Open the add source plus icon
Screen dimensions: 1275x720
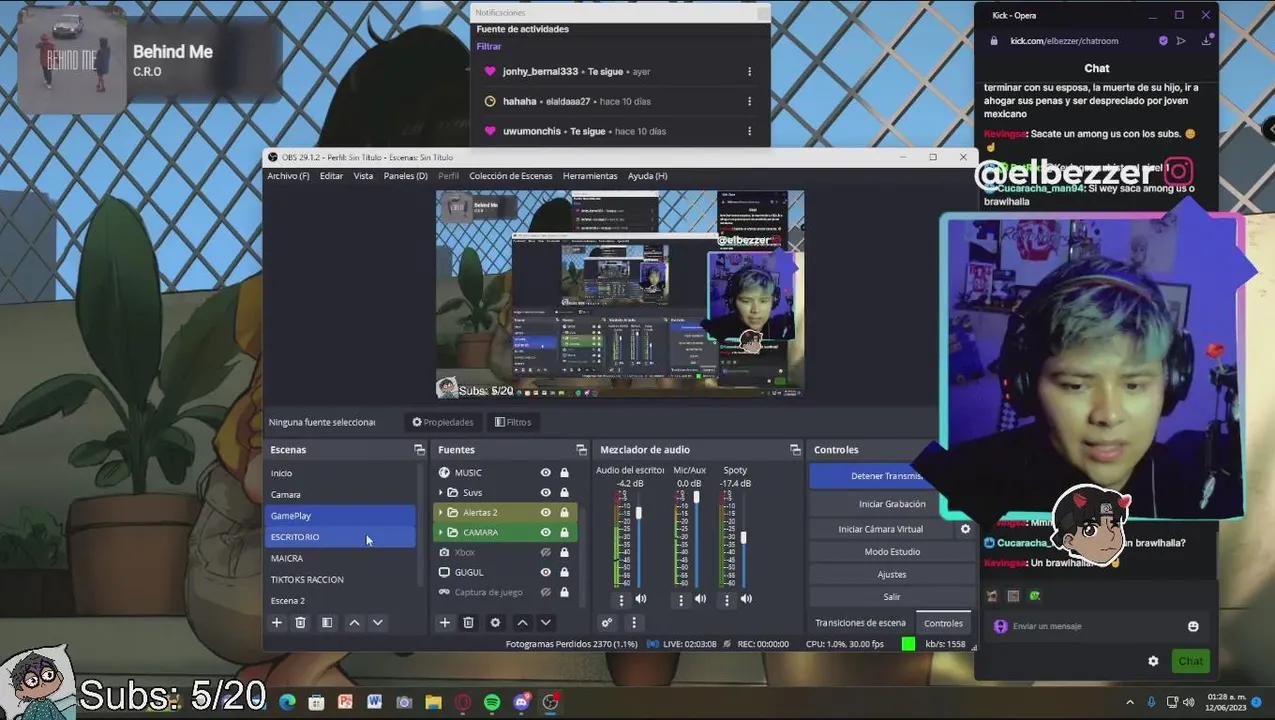[443, 623]
